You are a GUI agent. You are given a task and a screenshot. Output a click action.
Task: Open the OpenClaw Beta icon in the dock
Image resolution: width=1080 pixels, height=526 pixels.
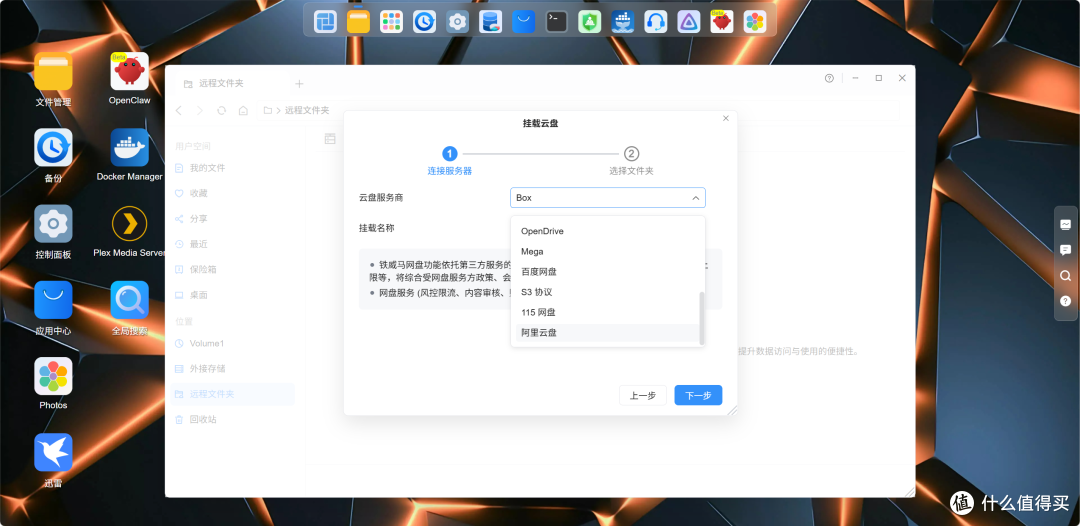722,22
